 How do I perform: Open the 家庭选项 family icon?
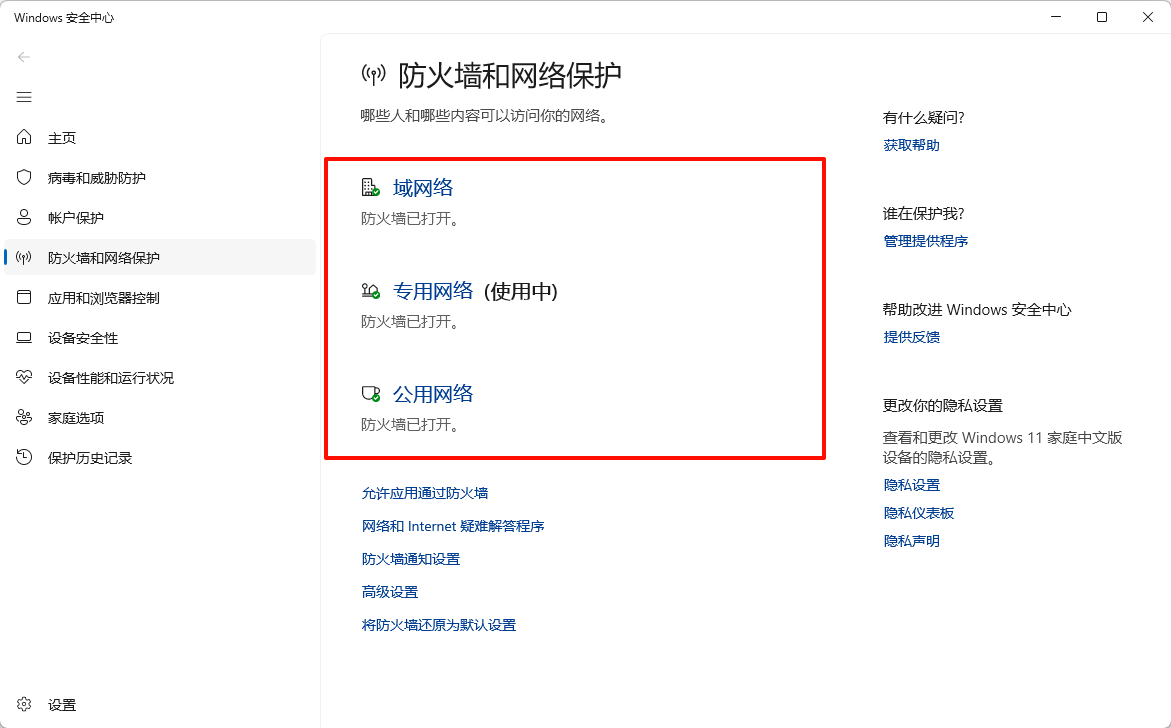point(23,417)
